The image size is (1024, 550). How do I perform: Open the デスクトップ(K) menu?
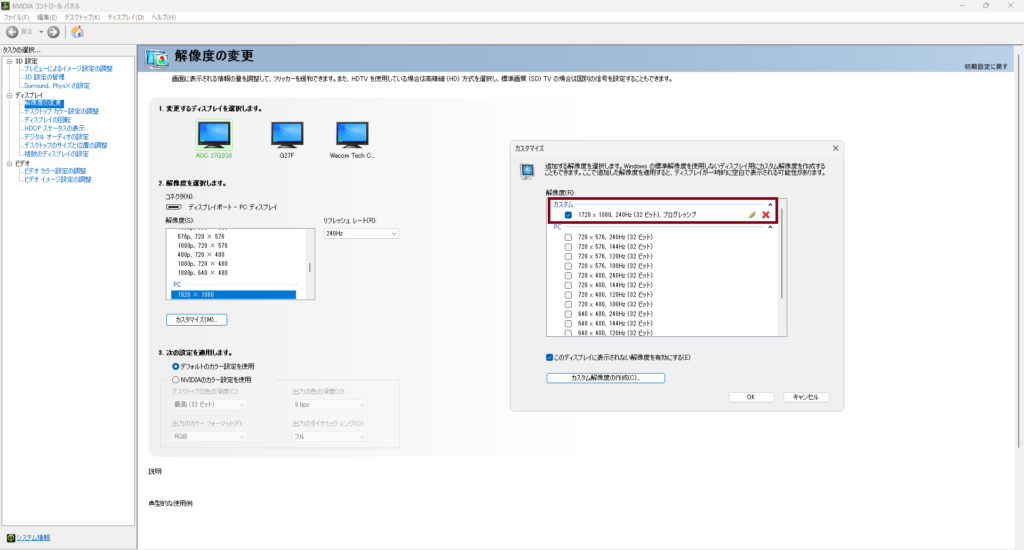81,17
